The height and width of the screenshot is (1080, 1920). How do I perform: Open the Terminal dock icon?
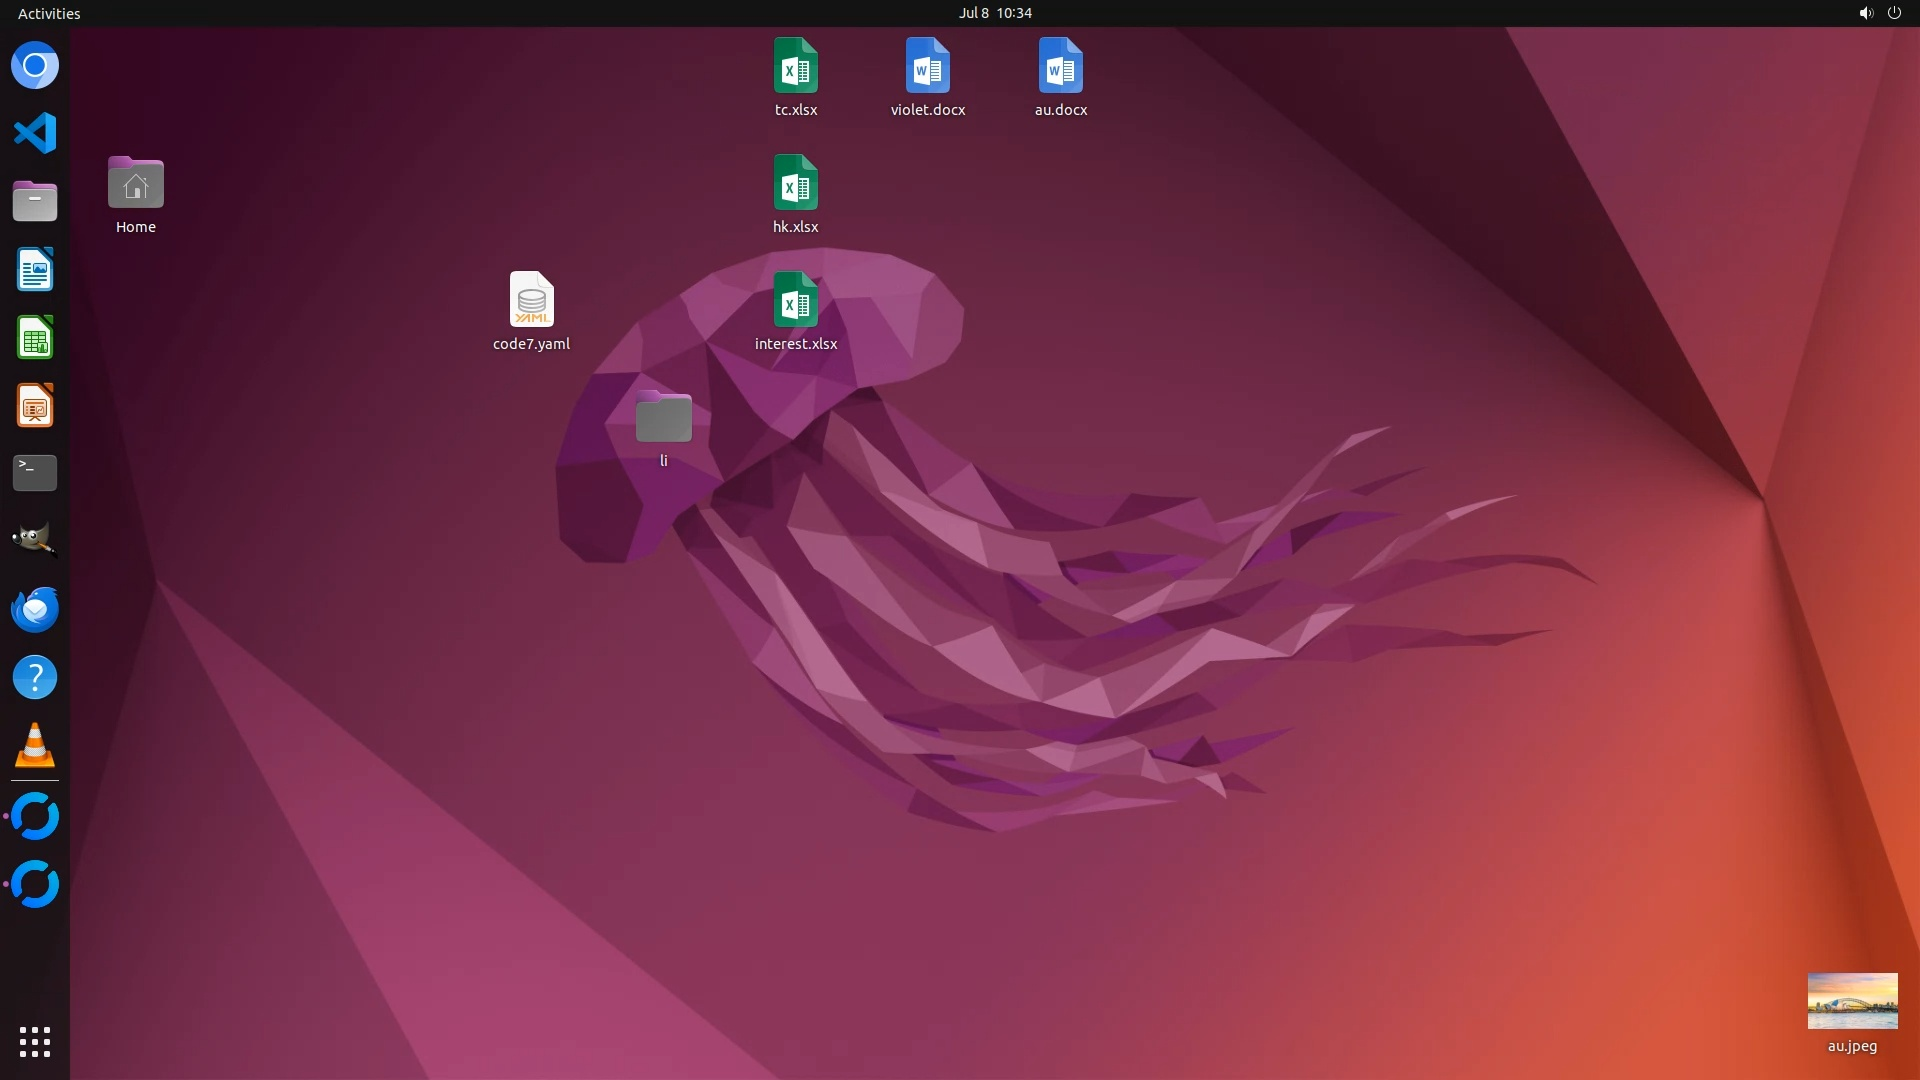point(35,473)
